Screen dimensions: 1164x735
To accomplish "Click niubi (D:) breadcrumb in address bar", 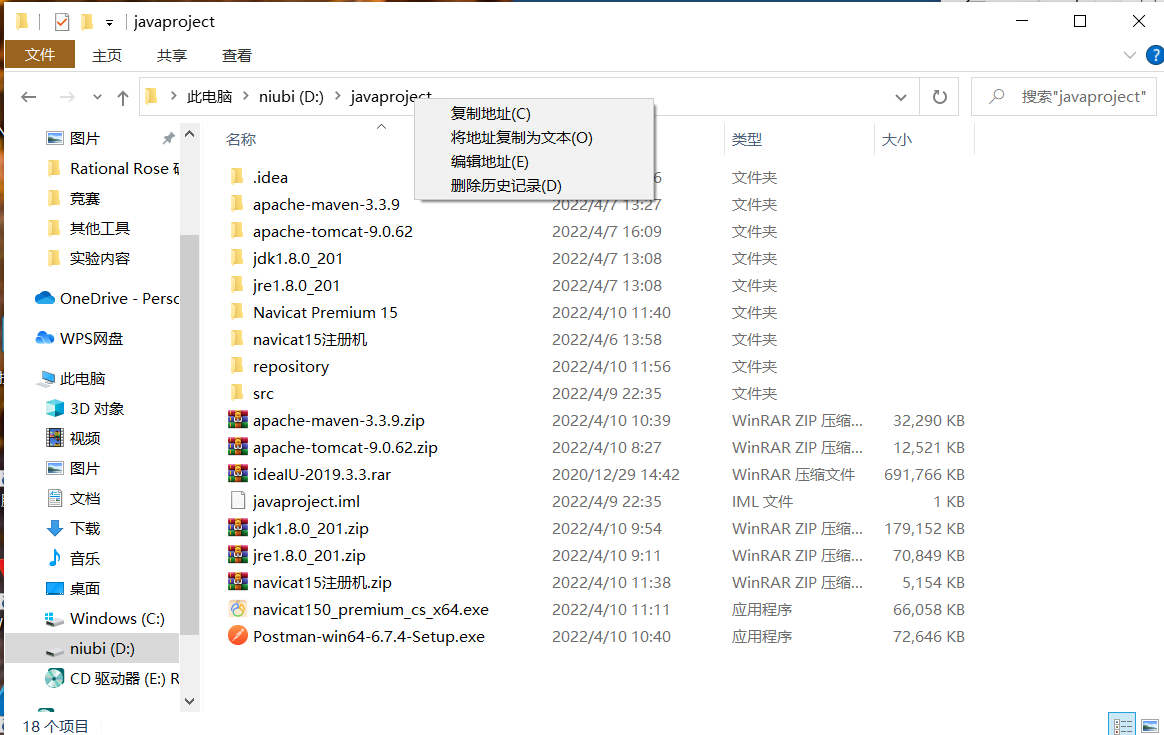I will coord(291,97).
